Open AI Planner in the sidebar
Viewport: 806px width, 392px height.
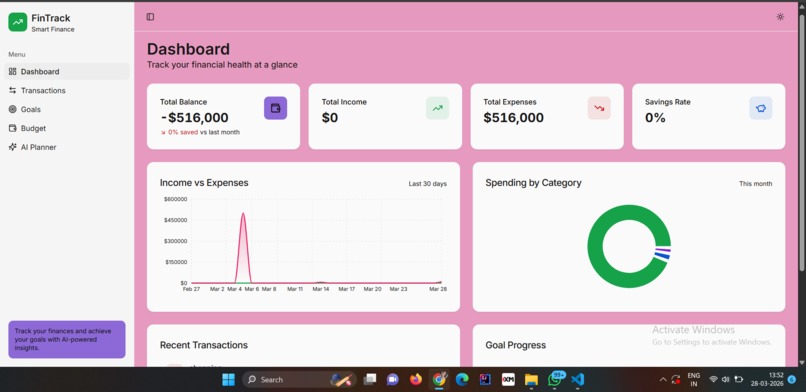click(x=67, y=147)
